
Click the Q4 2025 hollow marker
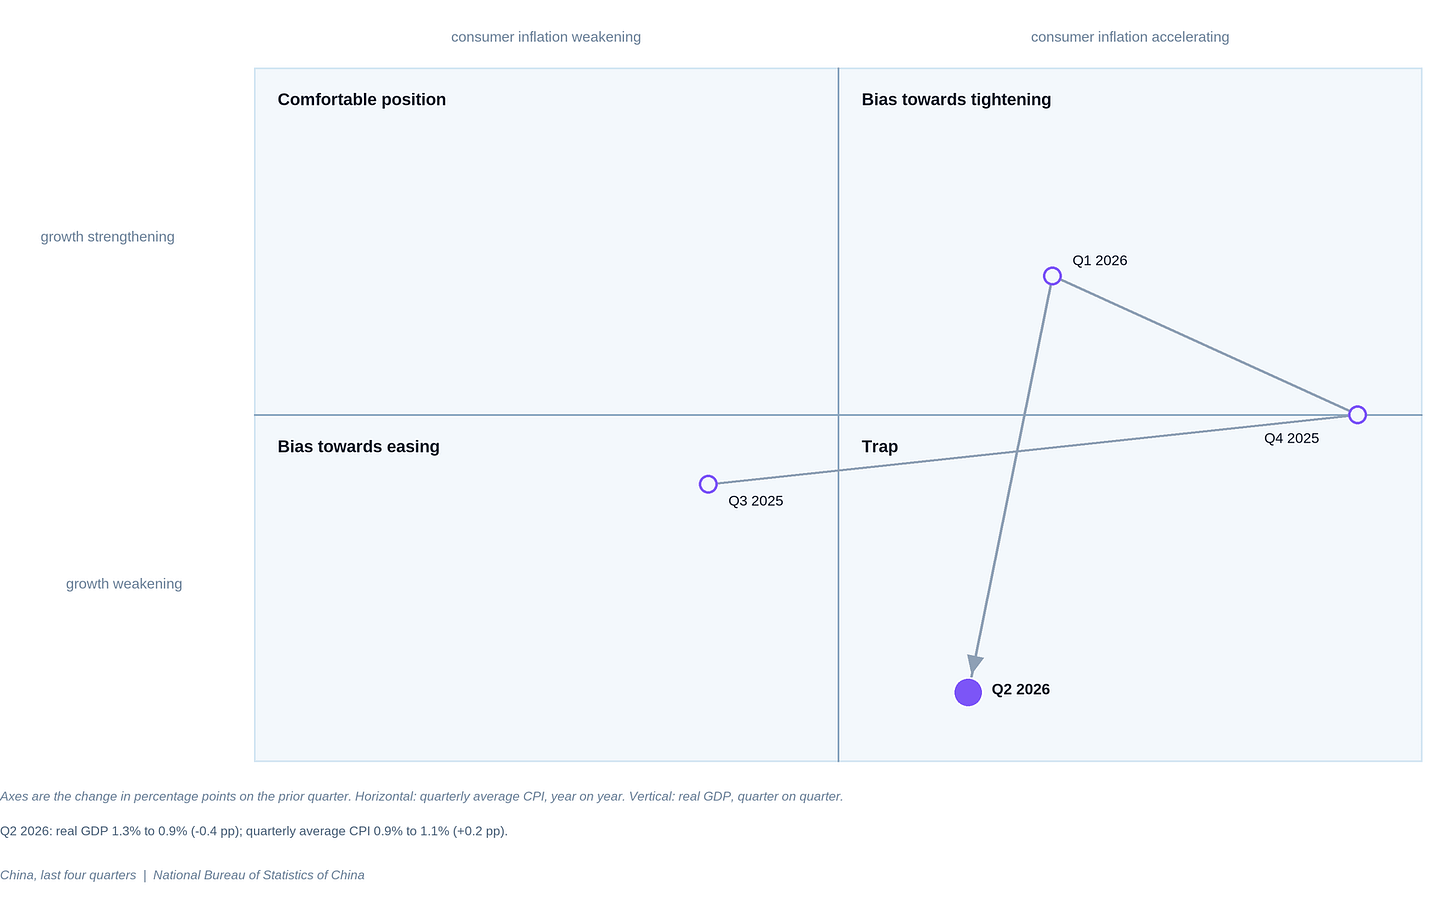coord(1357,415)
